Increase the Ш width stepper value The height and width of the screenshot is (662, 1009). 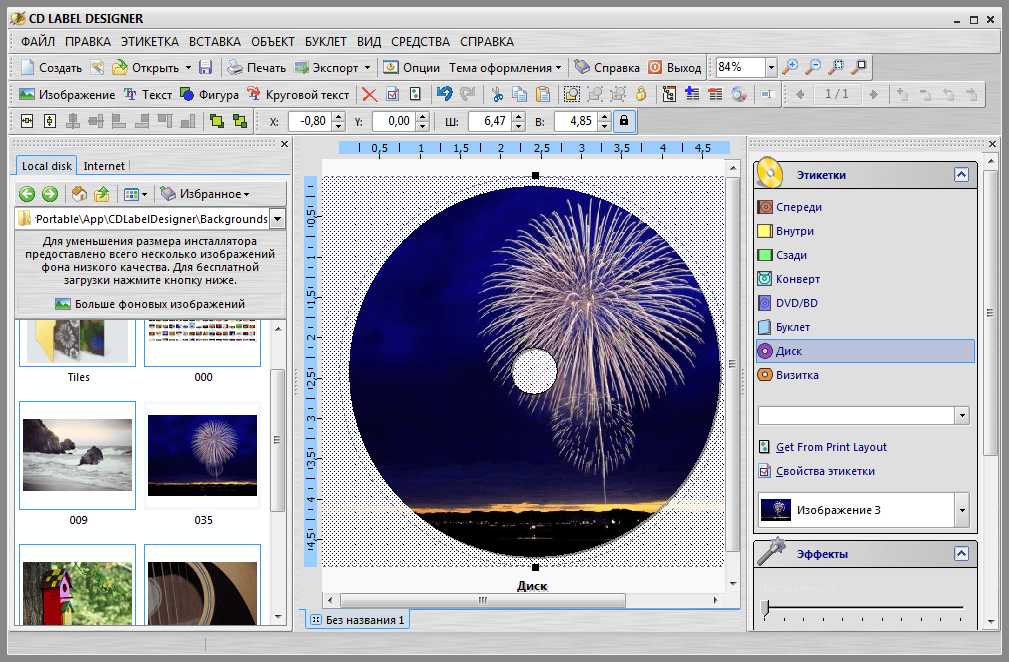pyautogui.click(x=519, y=117)
